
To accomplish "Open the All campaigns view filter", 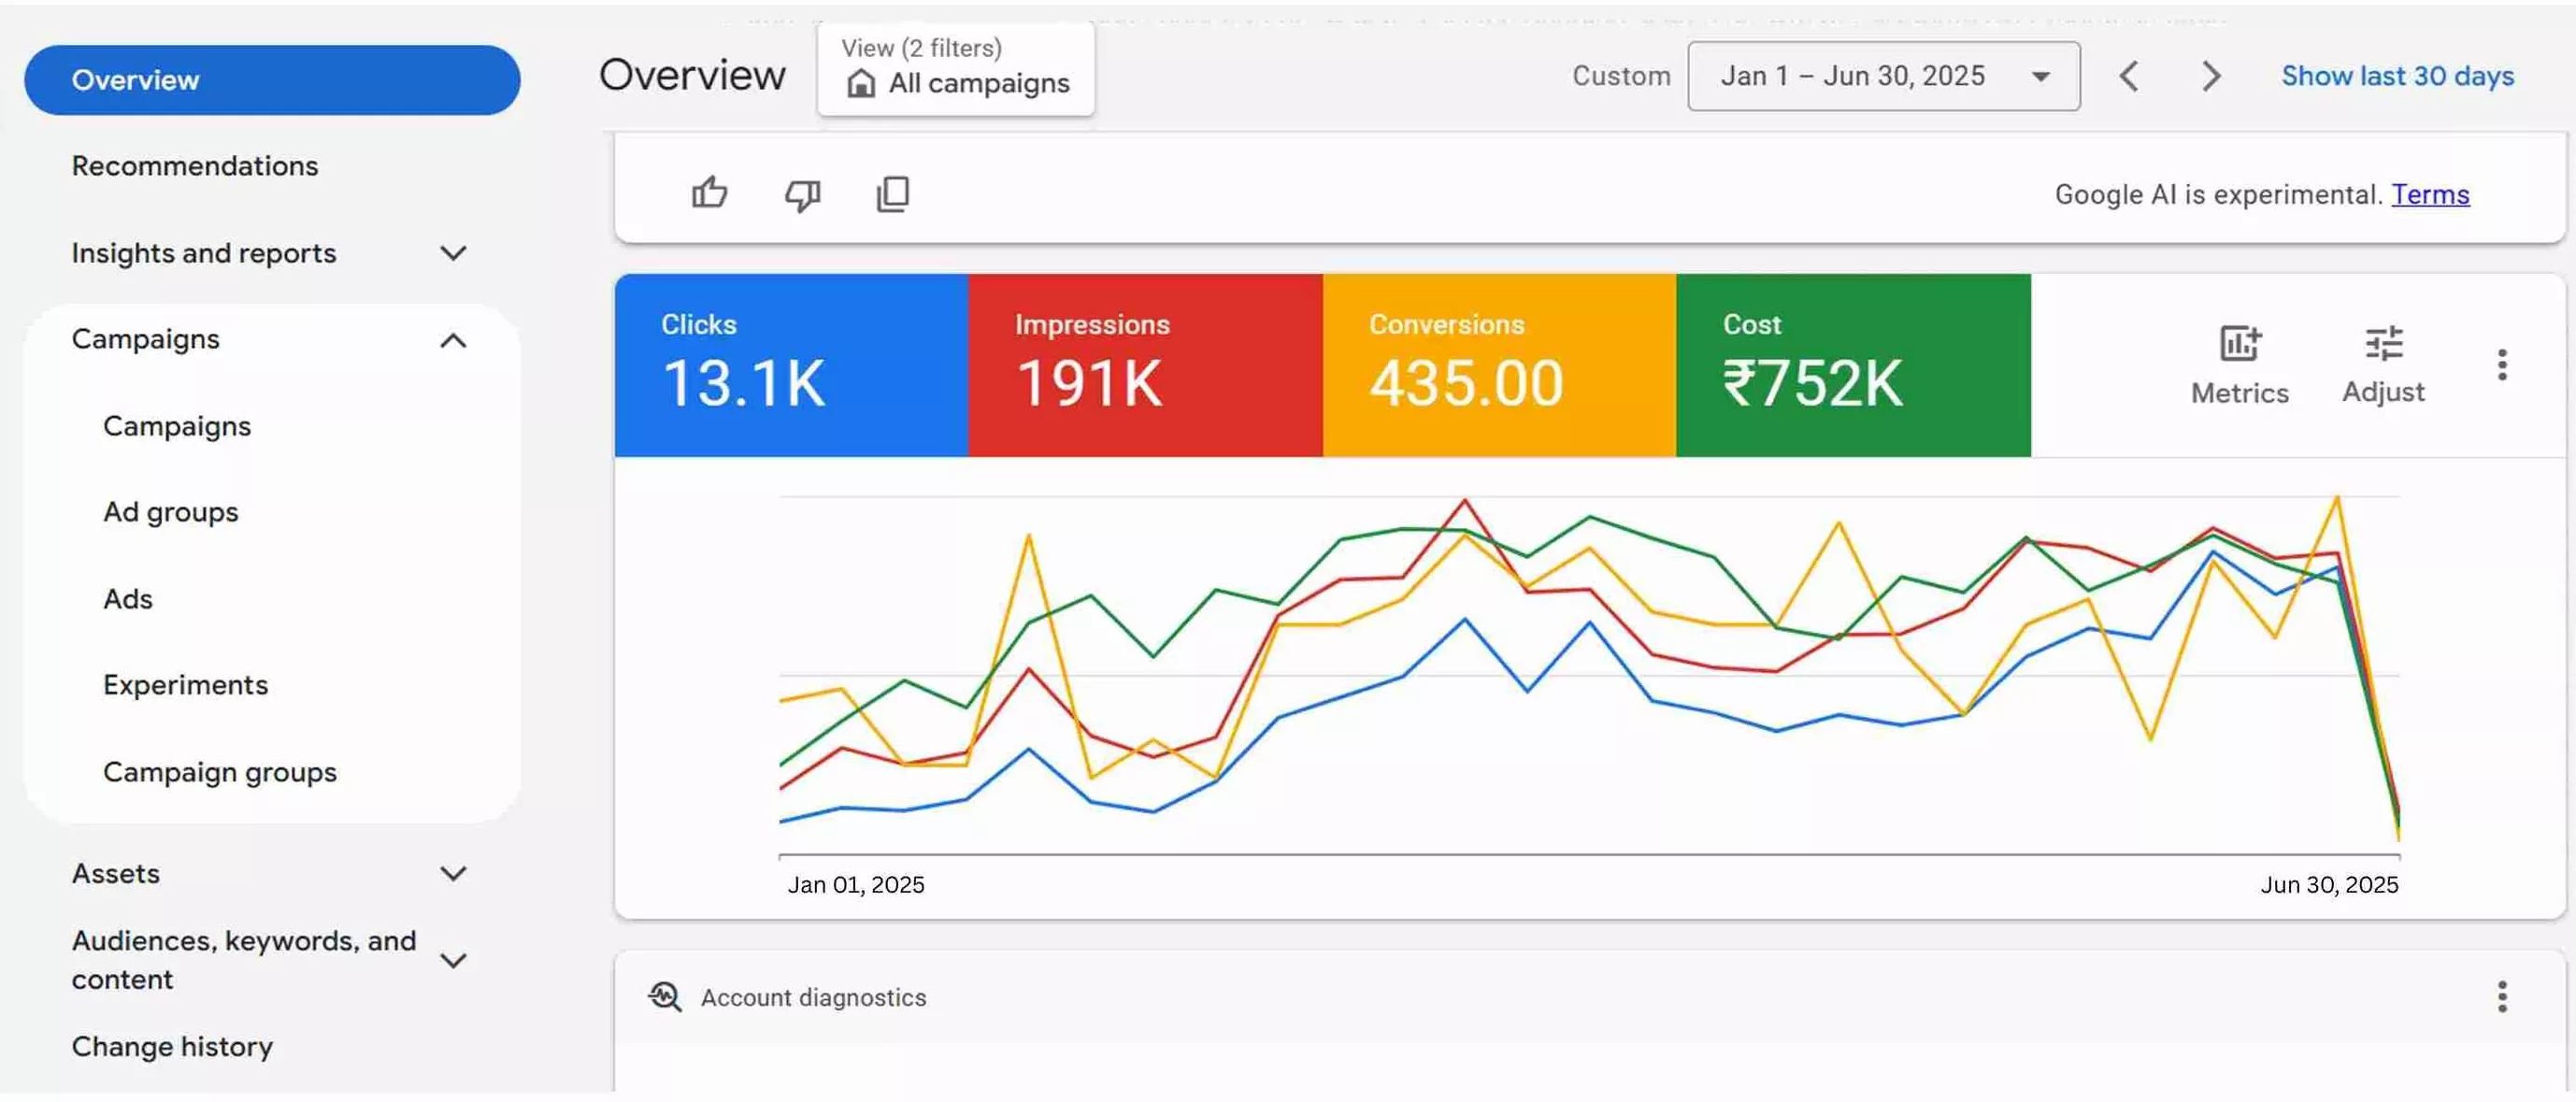I will (x=955, y=68).
